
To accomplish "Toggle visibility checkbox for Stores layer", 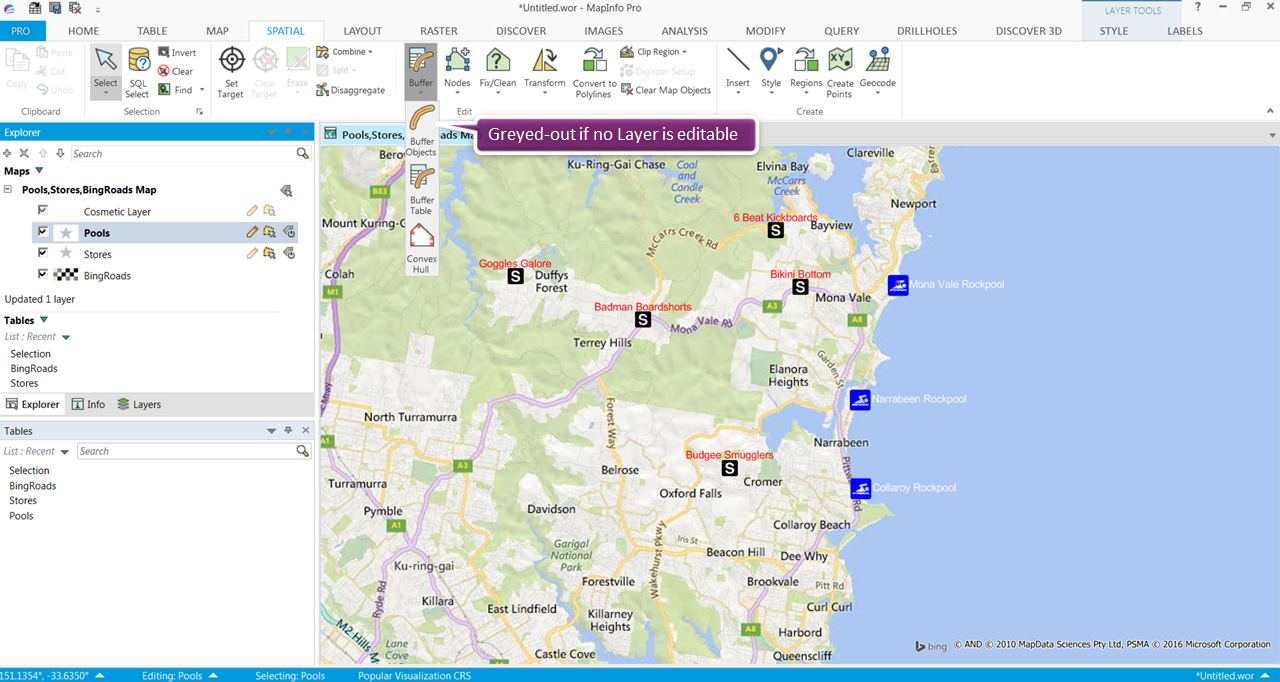I will [43, 253].
